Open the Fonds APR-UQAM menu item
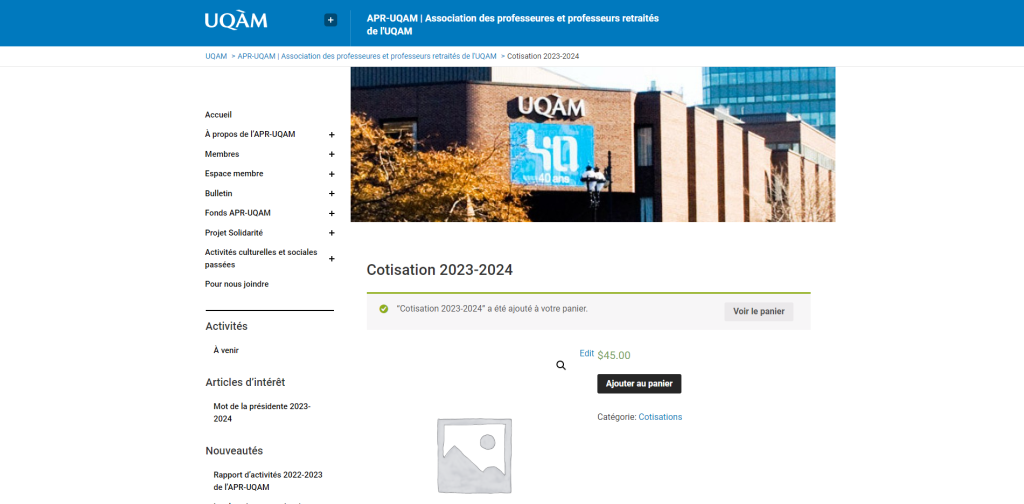The image size is (1024, 504). [238, 213]
